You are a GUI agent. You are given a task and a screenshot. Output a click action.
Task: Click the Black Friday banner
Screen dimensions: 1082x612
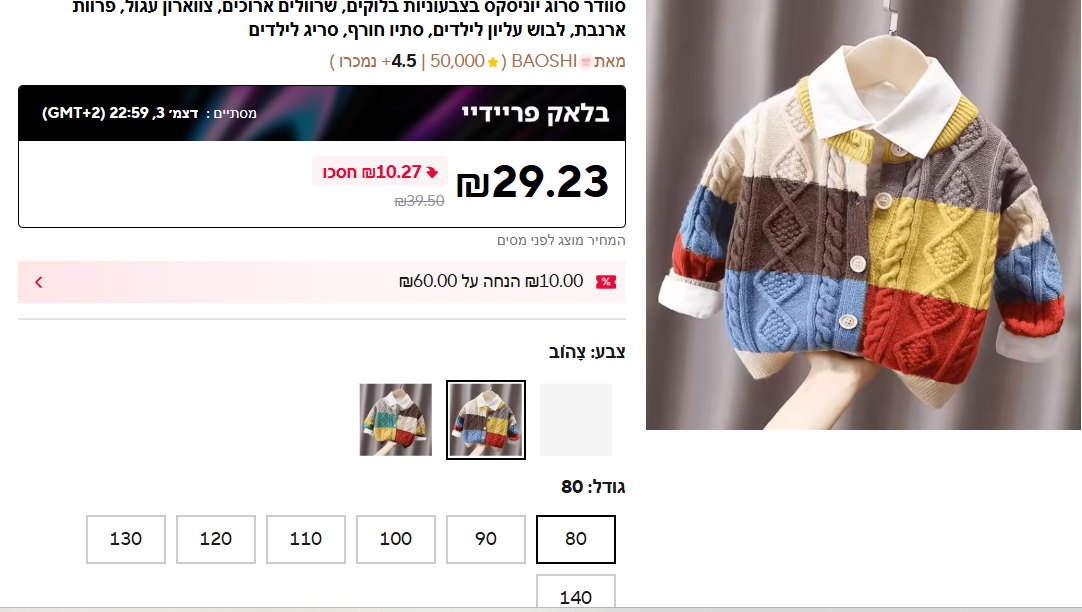click(x=322, y=113)
